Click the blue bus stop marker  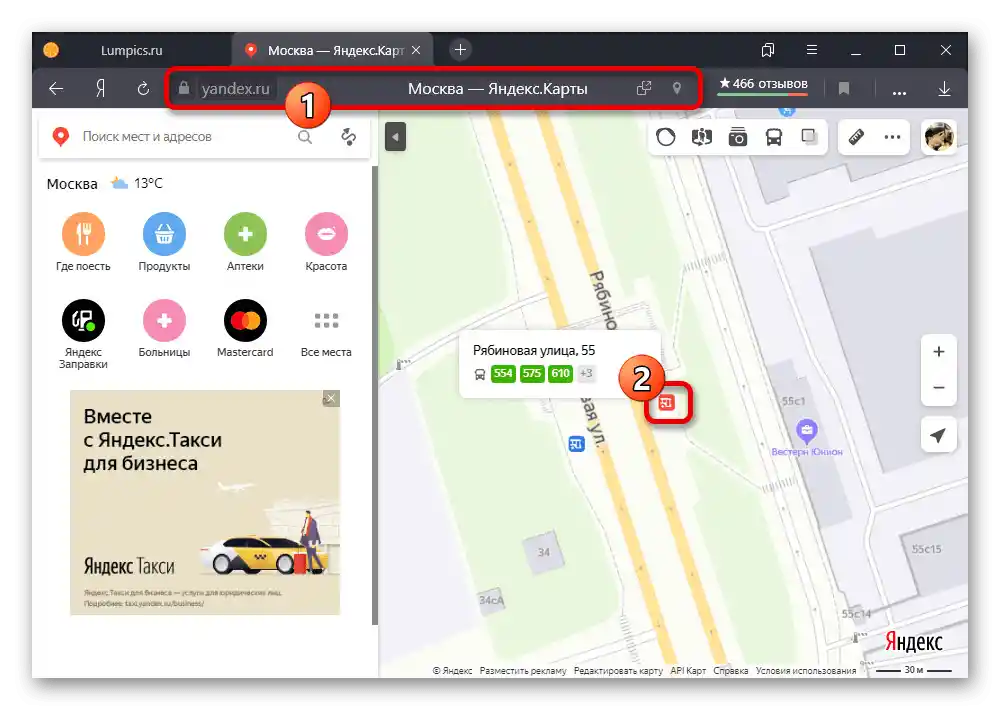point(577,444)
